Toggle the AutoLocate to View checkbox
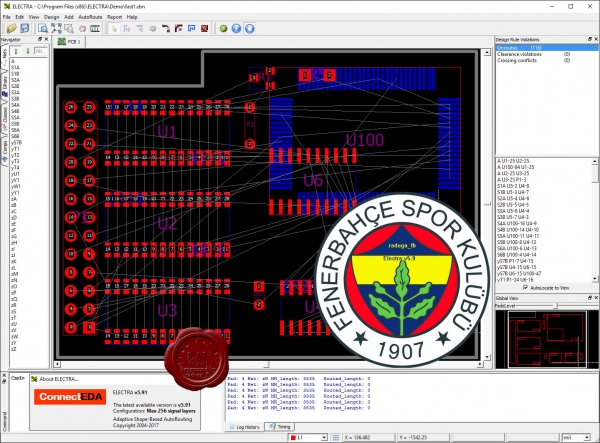This screenshot has height=443, width=600. click(x=525, y=288)
